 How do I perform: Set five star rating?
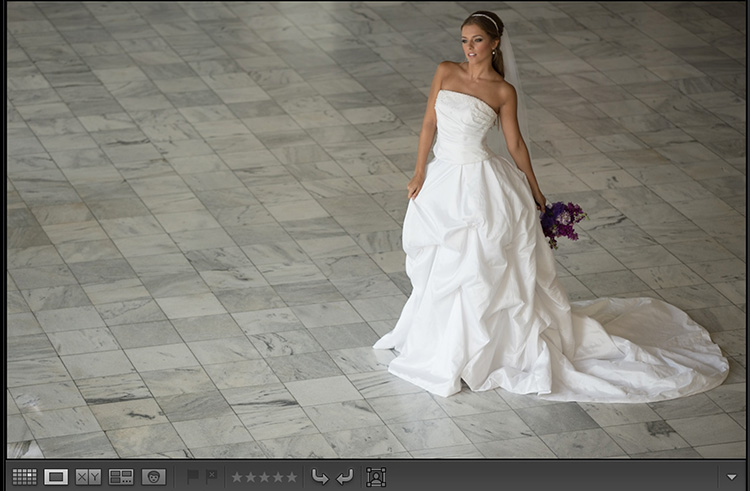(292, 477)
